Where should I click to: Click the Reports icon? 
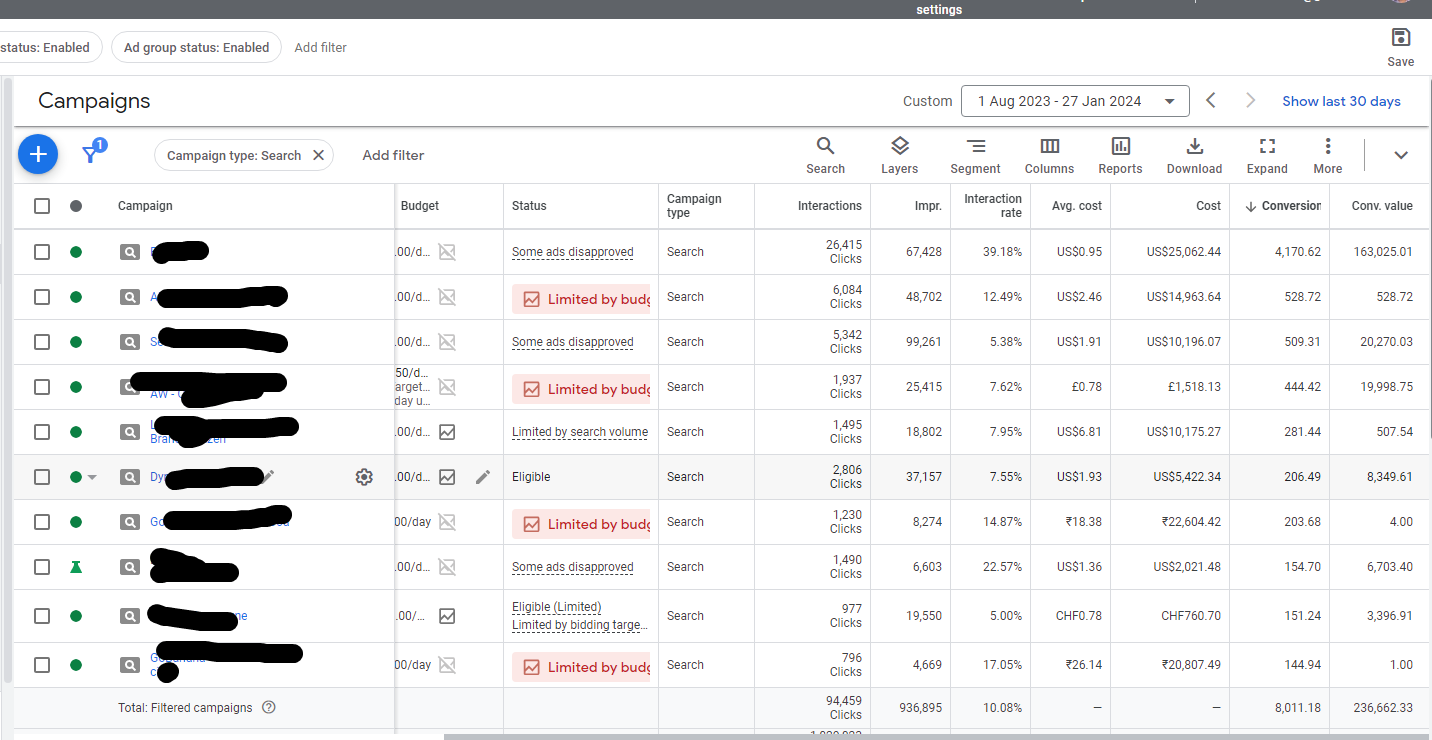point(1120,155)
